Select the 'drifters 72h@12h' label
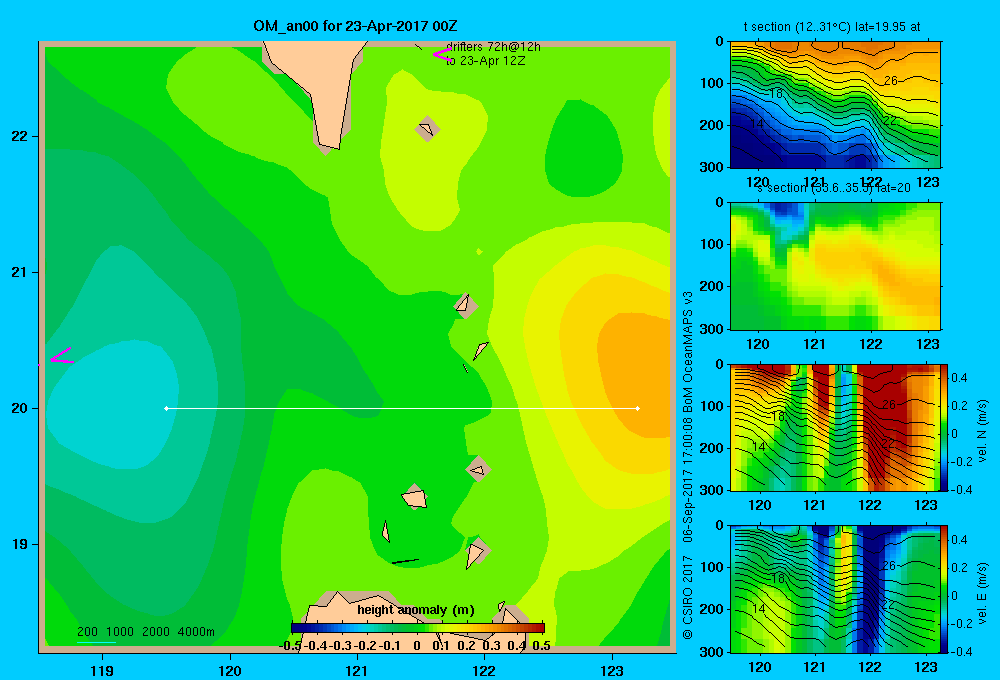Screen dimensions: 1000x680 click(x=493, y=47)
